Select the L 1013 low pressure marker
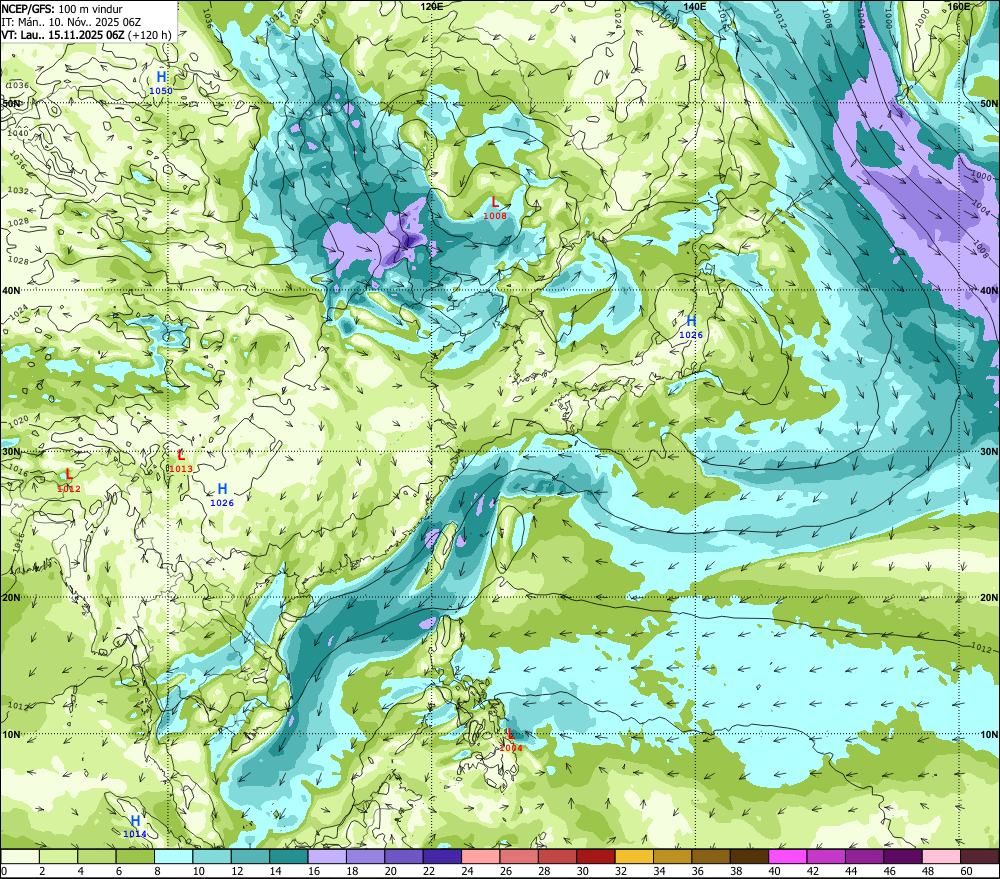The height and width of the screenshot is (879, 1000). click(x=181, y=461)
